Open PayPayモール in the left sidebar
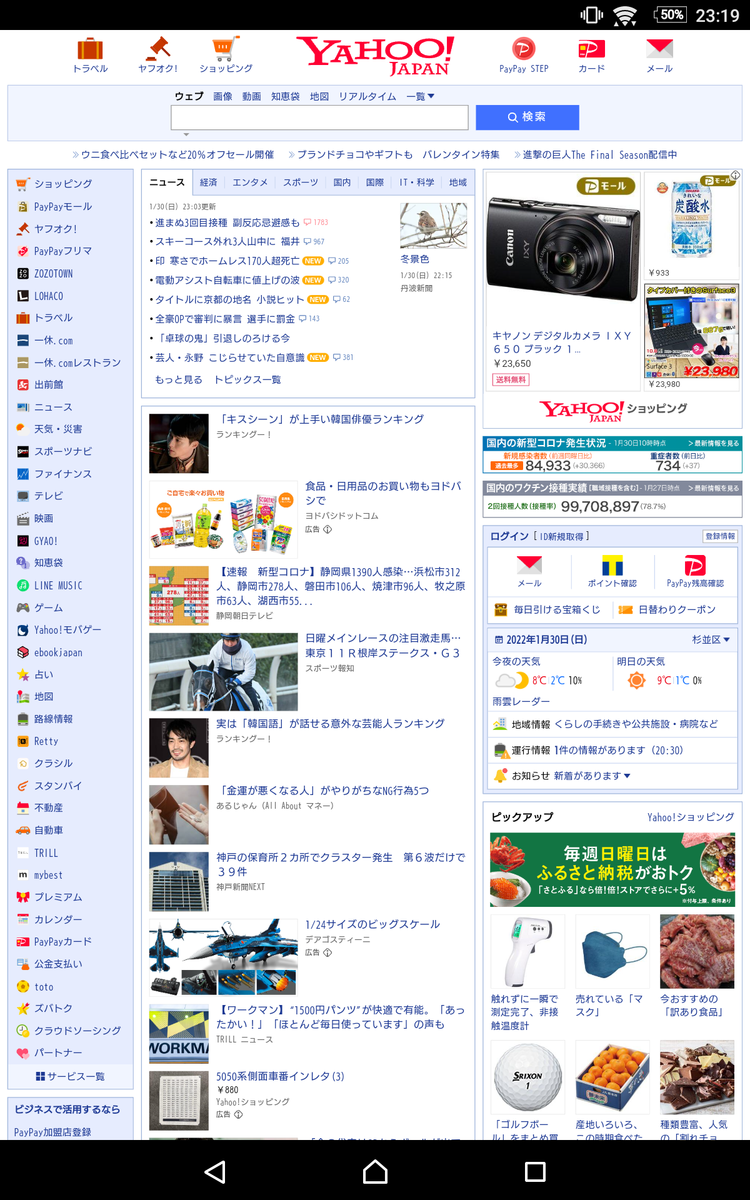750x1200 pixels. pyautogui.click(x=63, y=206)
